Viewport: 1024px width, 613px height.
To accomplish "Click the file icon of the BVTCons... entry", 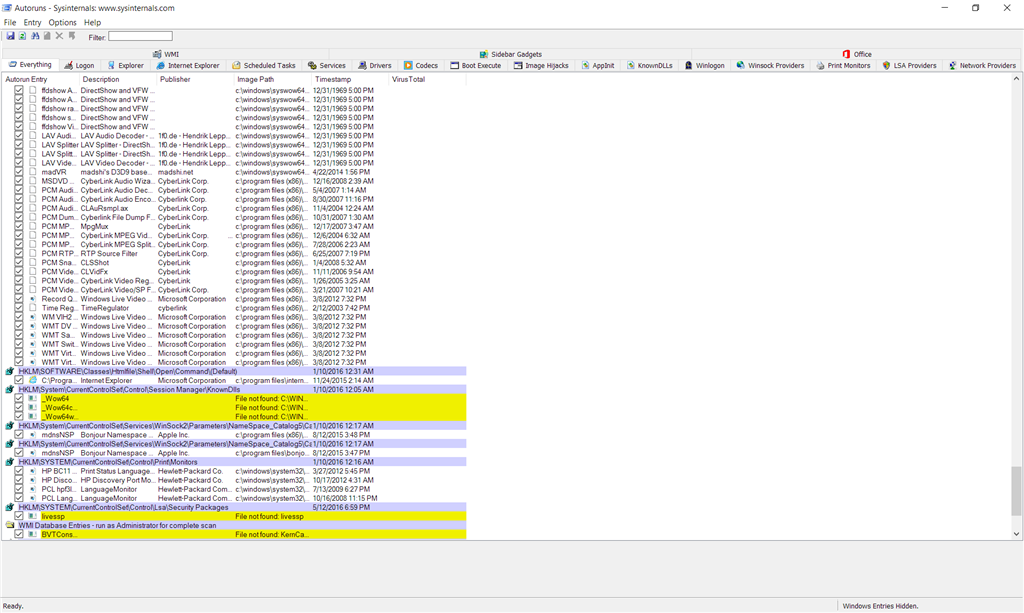I will point(33,535).
